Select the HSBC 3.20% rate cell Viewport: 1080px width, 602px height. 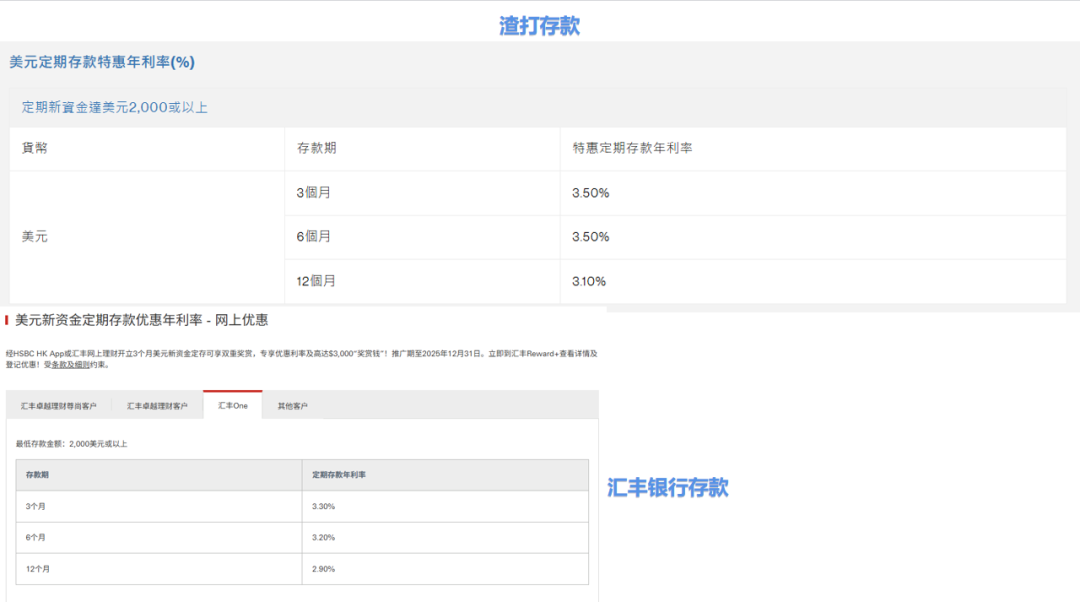point(324,537)
